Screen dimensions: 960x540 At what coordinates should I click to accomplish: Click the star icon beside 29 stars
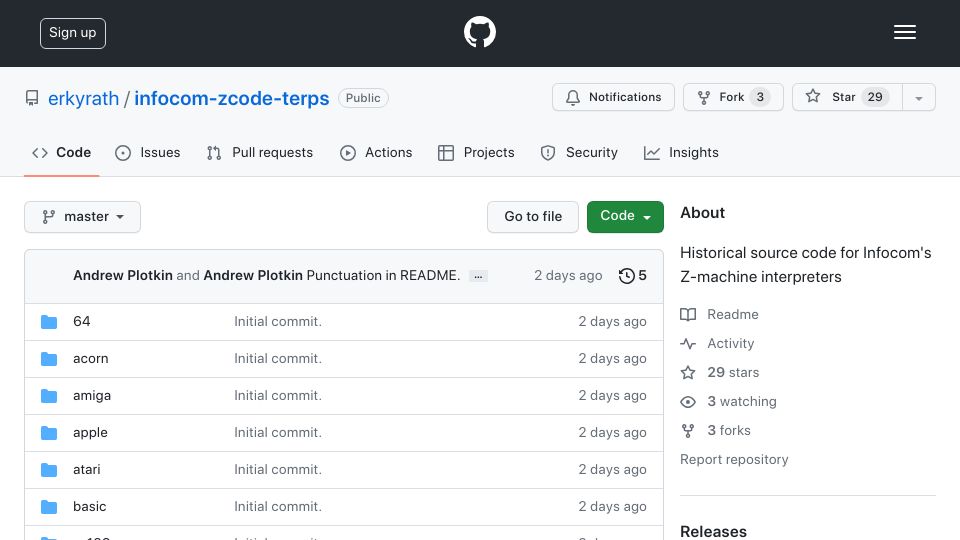click(x=688, y=372)
